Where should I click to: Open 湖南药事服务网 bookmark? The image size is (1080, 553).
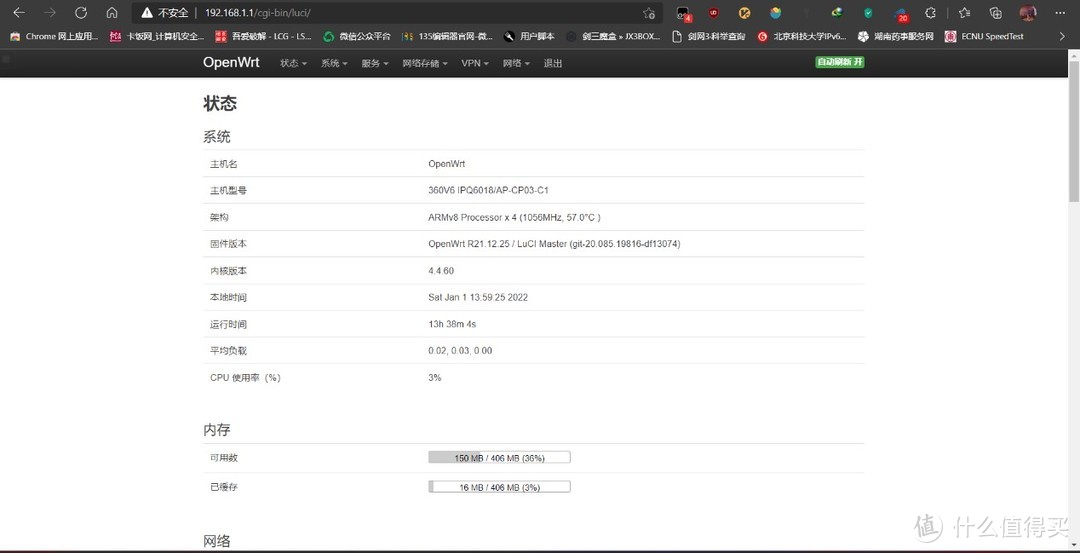pos(895,36)
